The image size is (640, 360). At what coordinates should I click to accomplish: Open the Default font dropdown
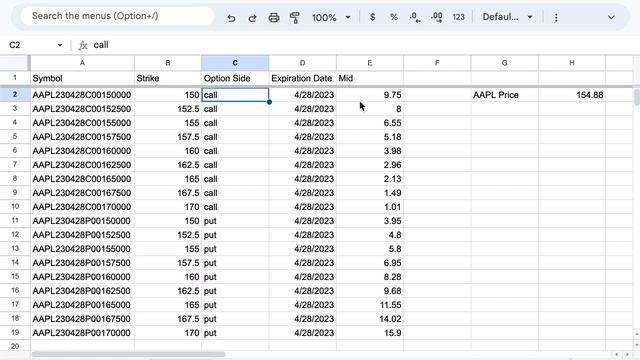[507, 17]
